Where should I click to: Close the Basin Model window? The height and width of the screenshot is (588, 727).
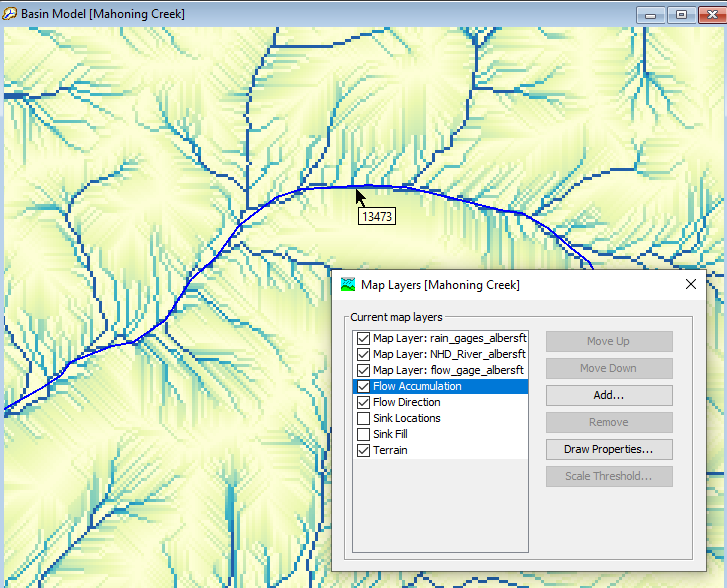712,15
